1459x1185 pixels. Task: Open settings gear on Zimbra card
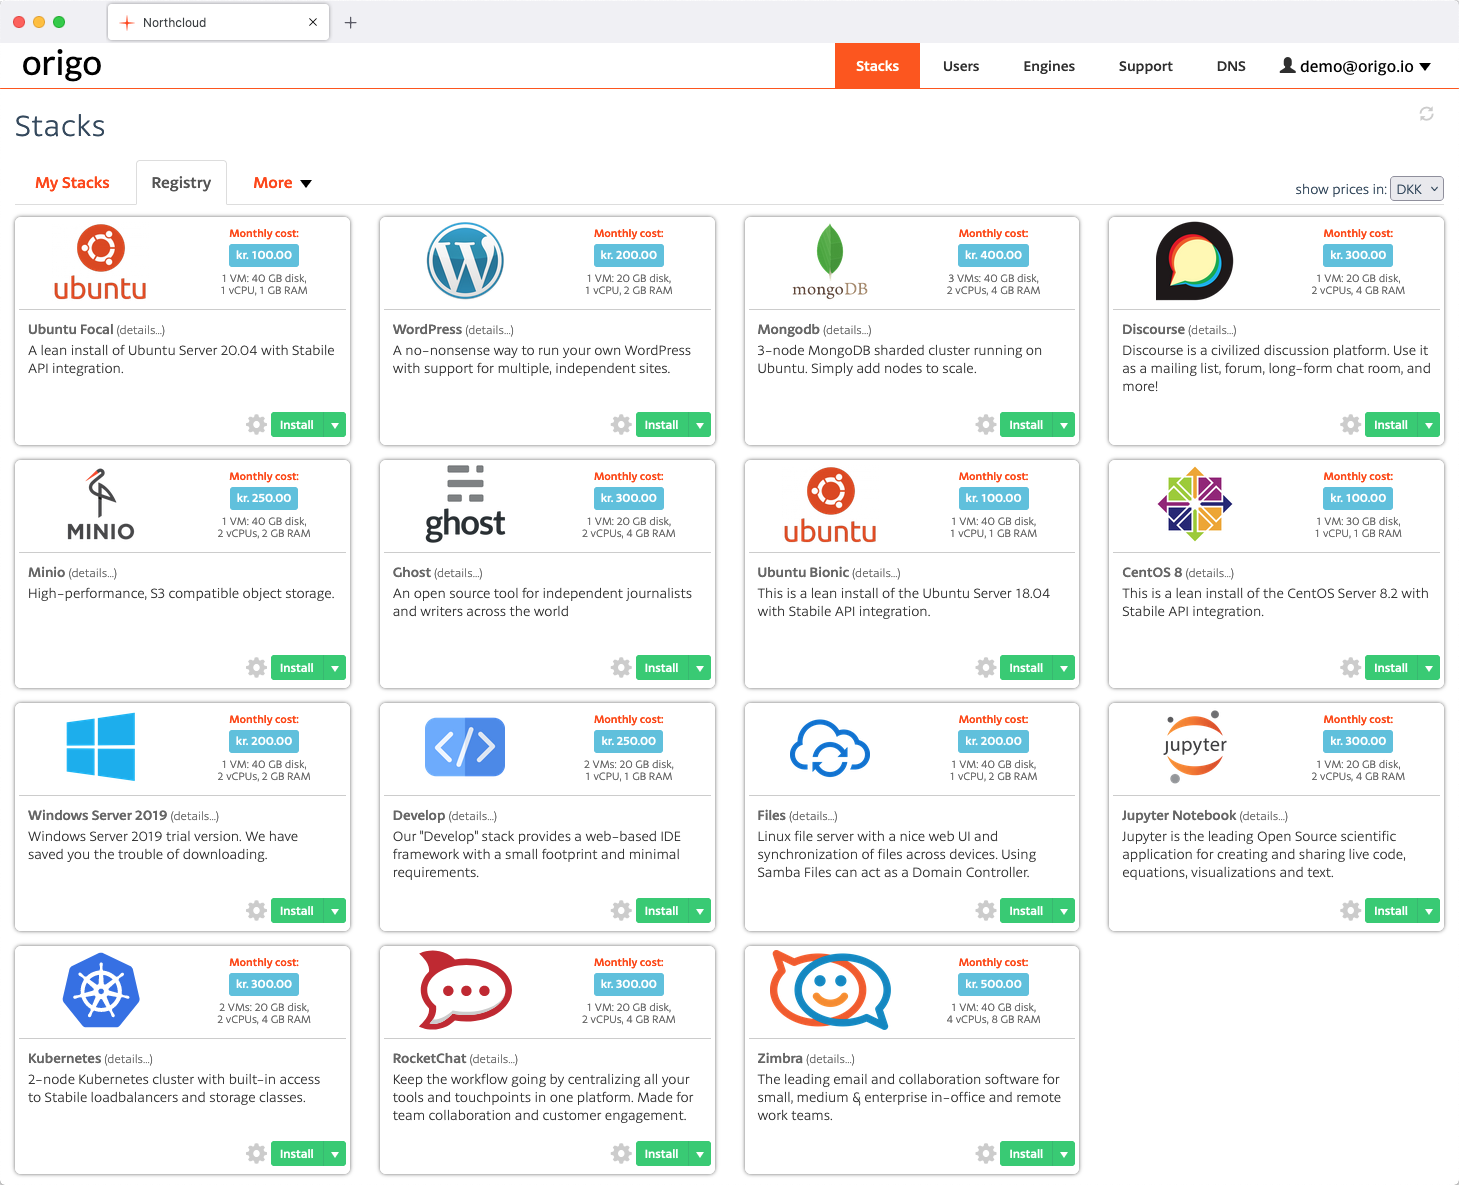point(986,1154)
